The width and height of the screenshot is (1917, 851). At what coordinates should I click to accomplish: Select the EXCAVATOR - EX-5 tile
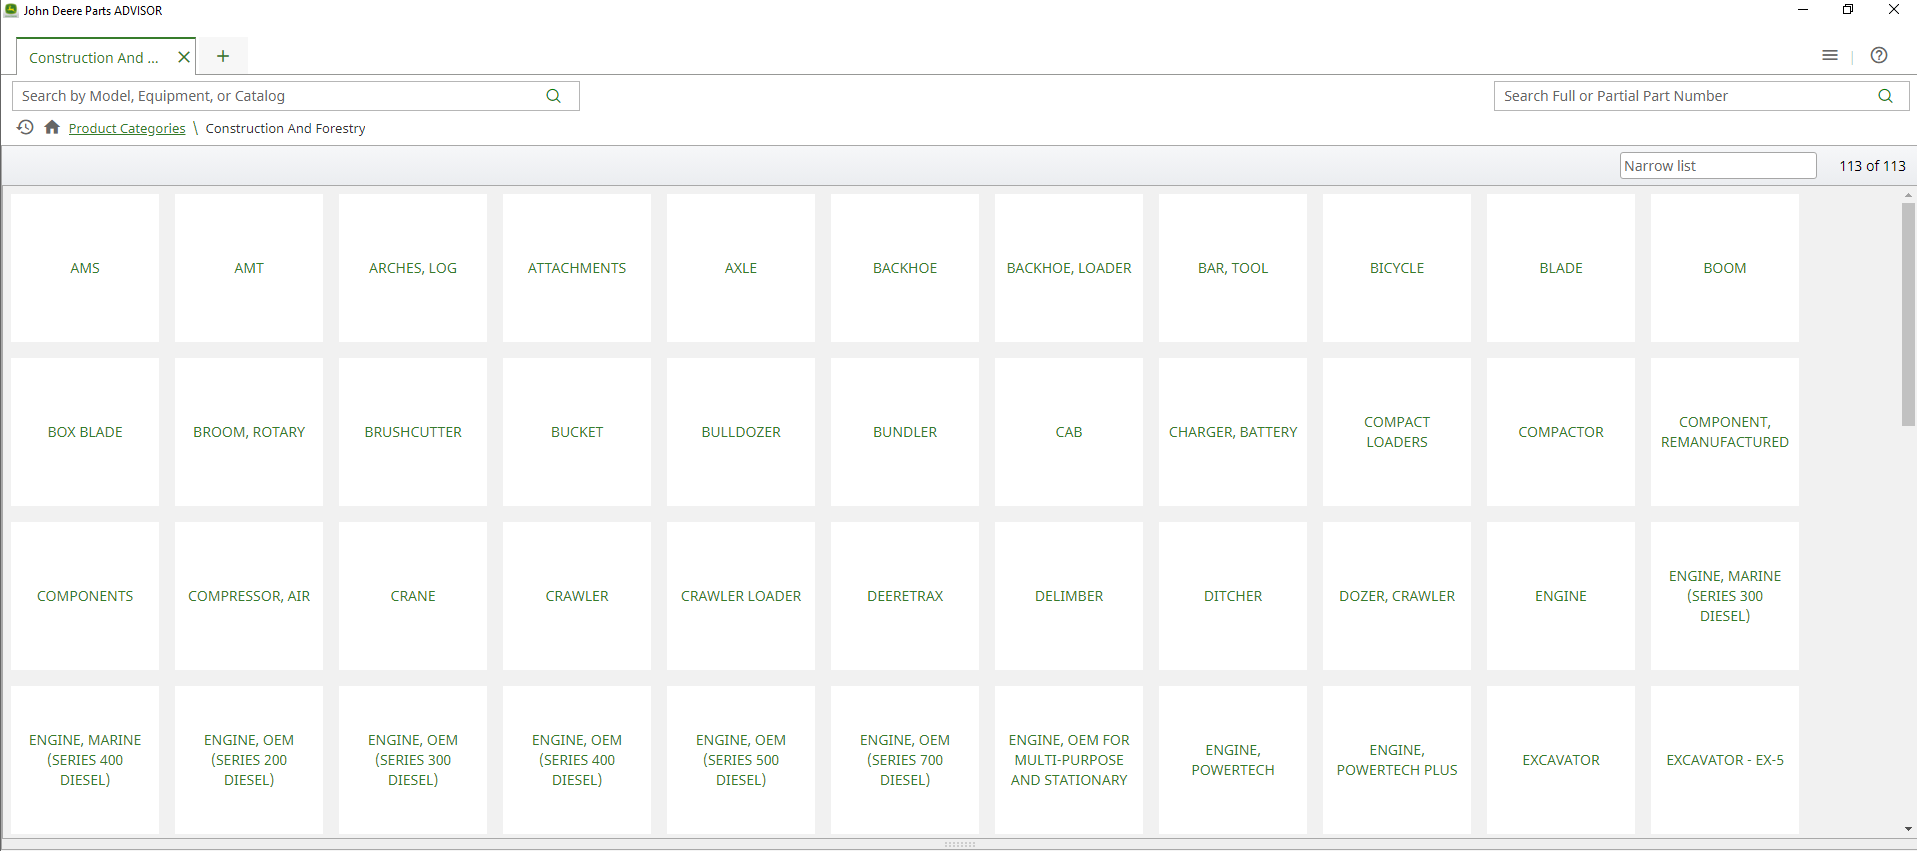click(x=1725, y=760)
